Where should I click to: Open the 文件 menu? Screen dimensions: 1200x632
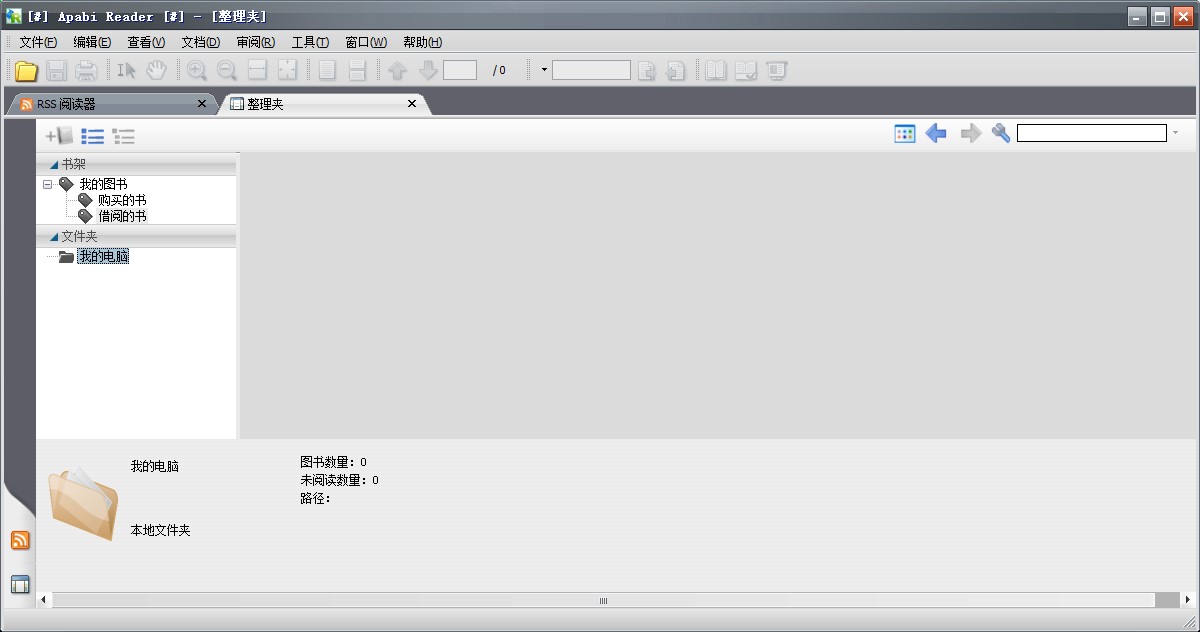(38, 42)
